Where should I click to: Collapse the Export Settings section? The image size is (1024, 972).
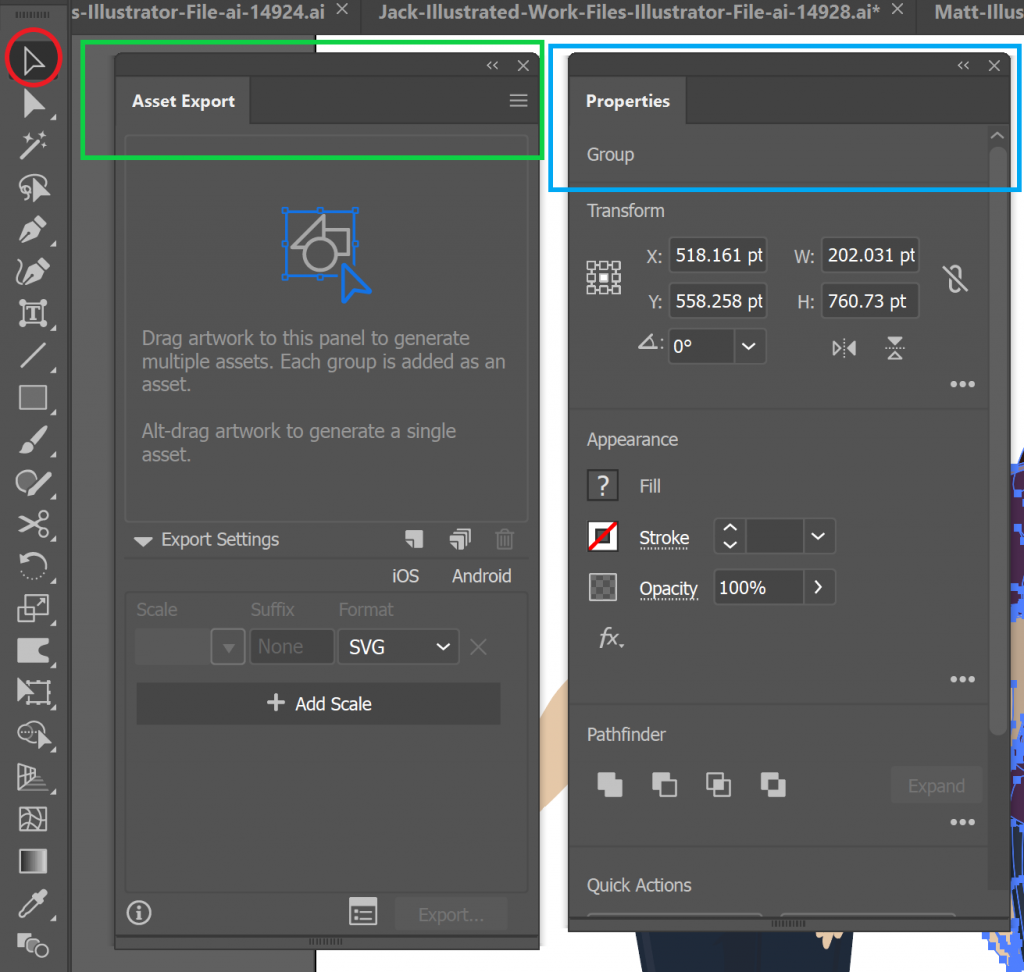144,540
